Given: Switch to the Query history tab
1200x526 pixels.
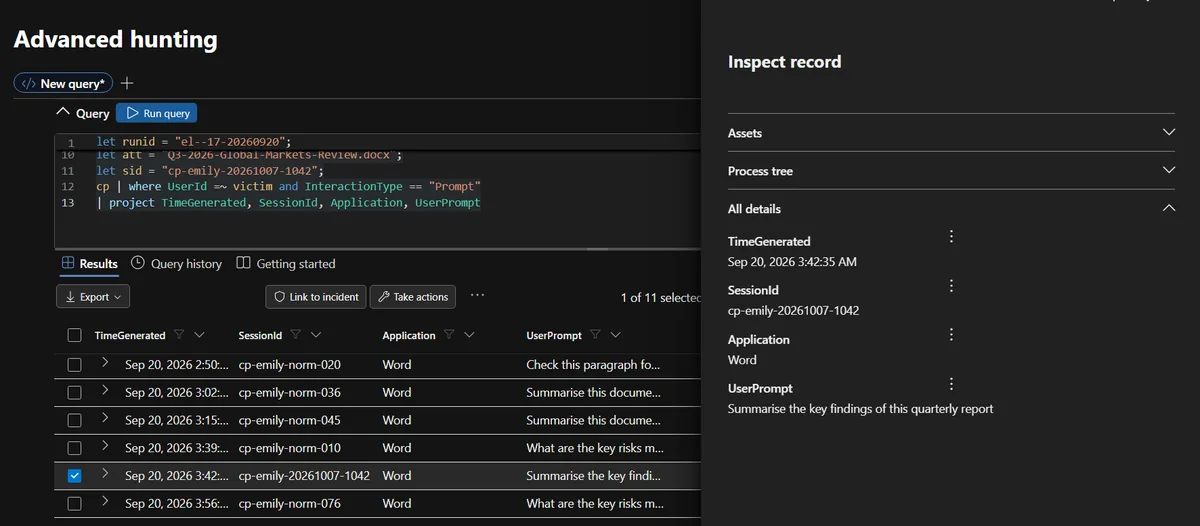Looking at the screenshot, I should pyautogui.click(x=177, y=264).
